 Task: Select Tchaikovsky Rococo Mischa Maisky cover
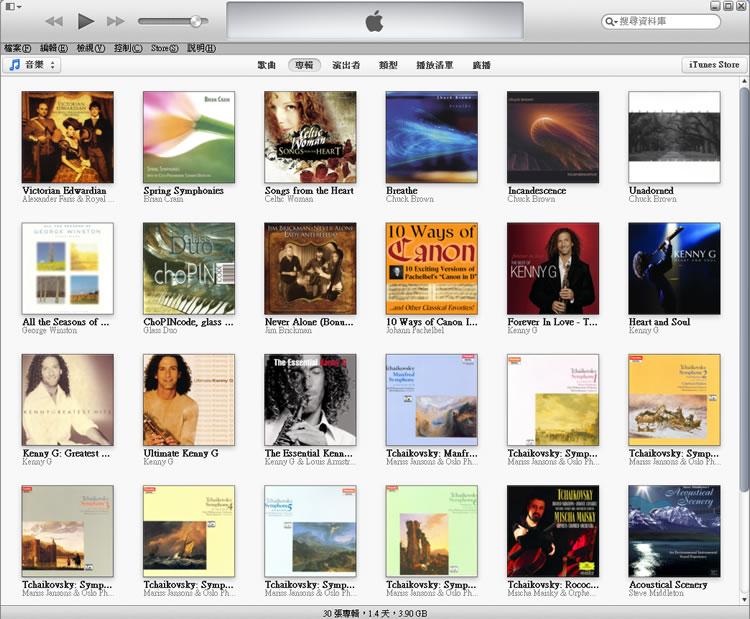click(553, 531)
